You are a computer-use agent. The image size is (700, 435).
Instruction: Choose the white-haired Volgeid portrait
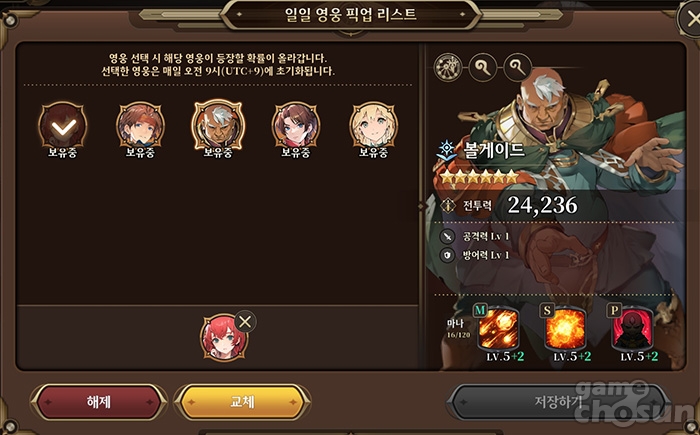[218, 125]
